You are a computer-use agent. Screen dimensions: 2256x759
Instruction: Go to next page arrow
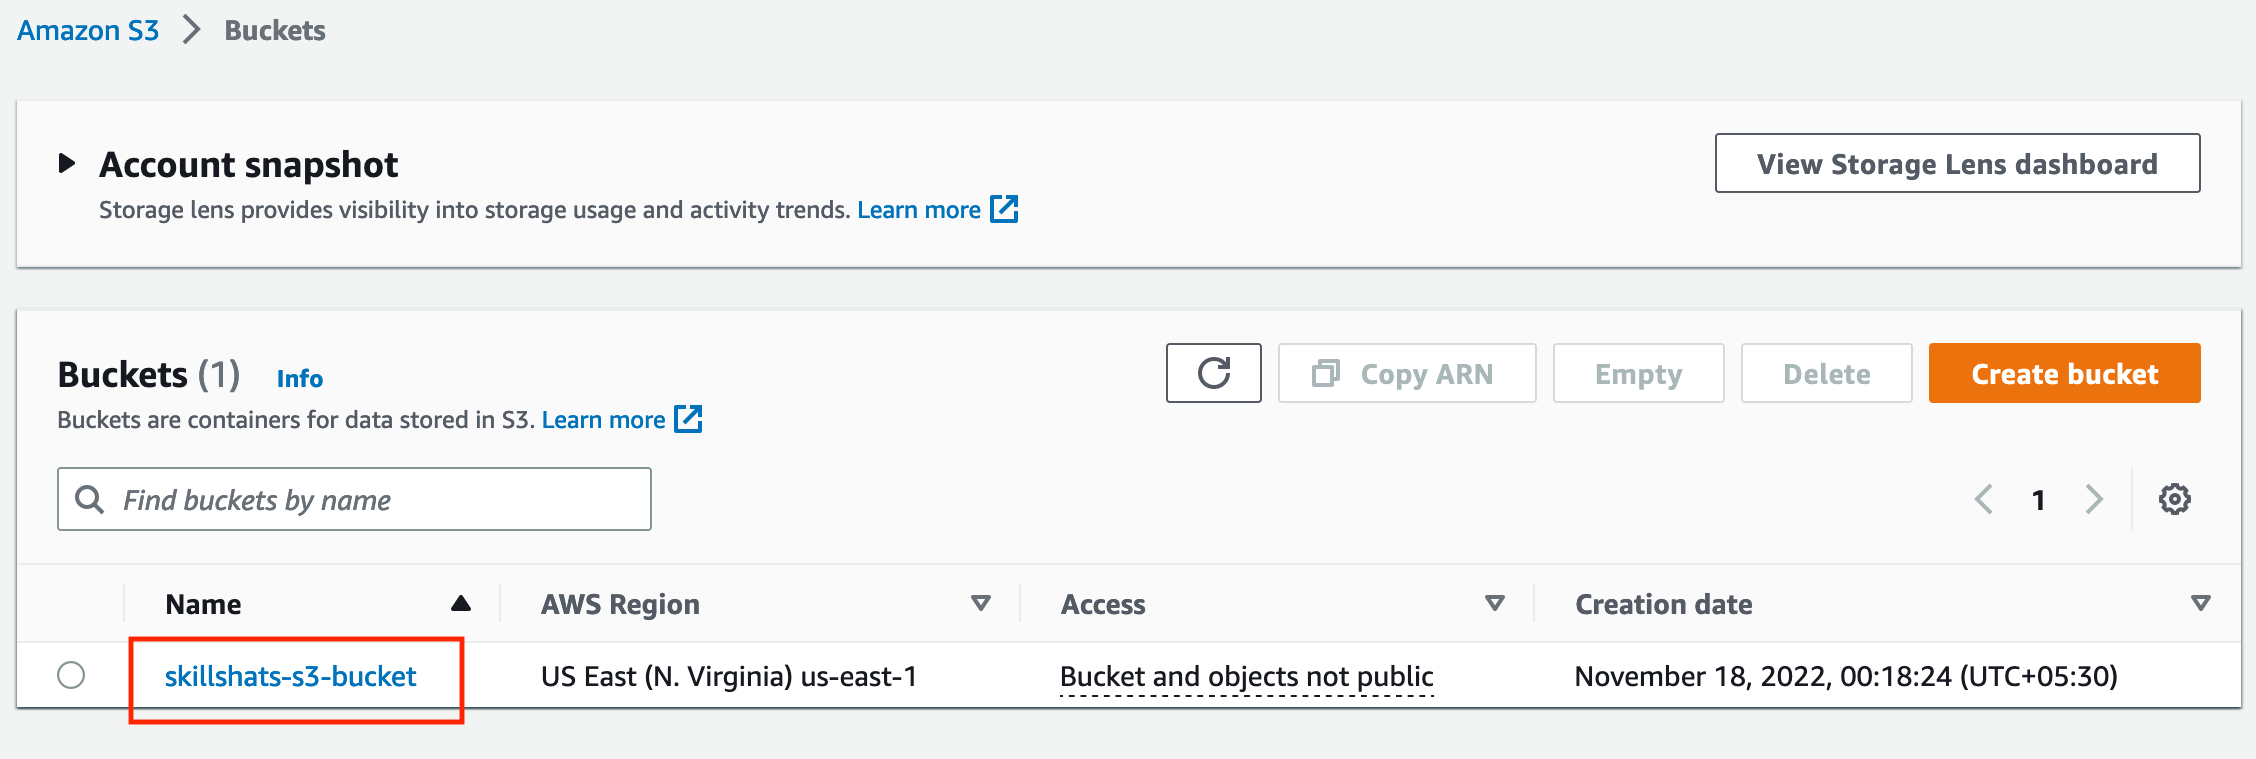pyautogui.click(x=2094, y=499)
